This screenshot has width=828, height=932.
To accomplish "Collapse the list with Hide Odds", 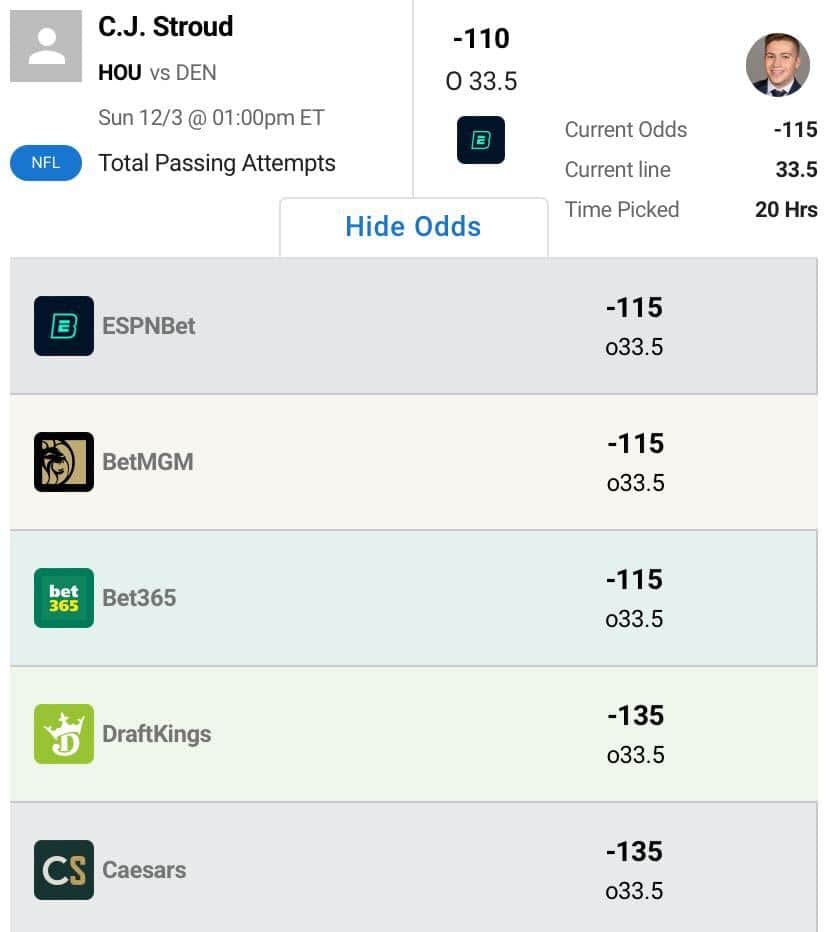I will coord(413,226).
